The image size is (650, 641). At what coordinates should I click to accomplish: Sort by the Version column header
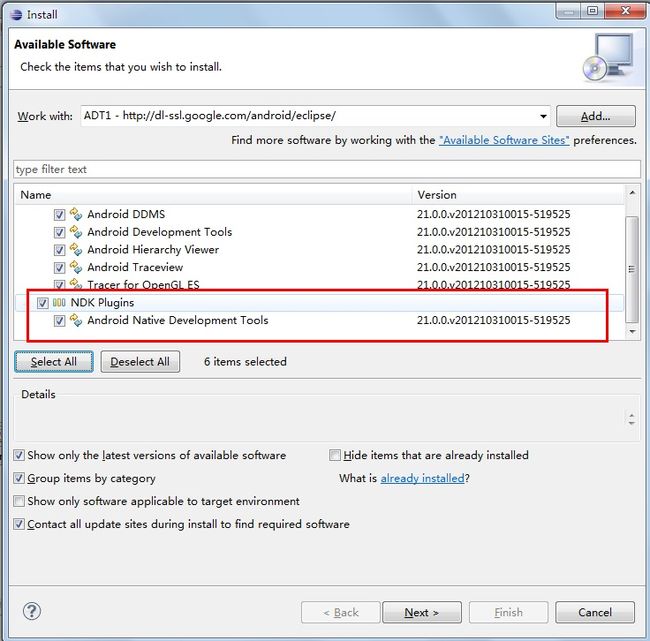(518, 195)
